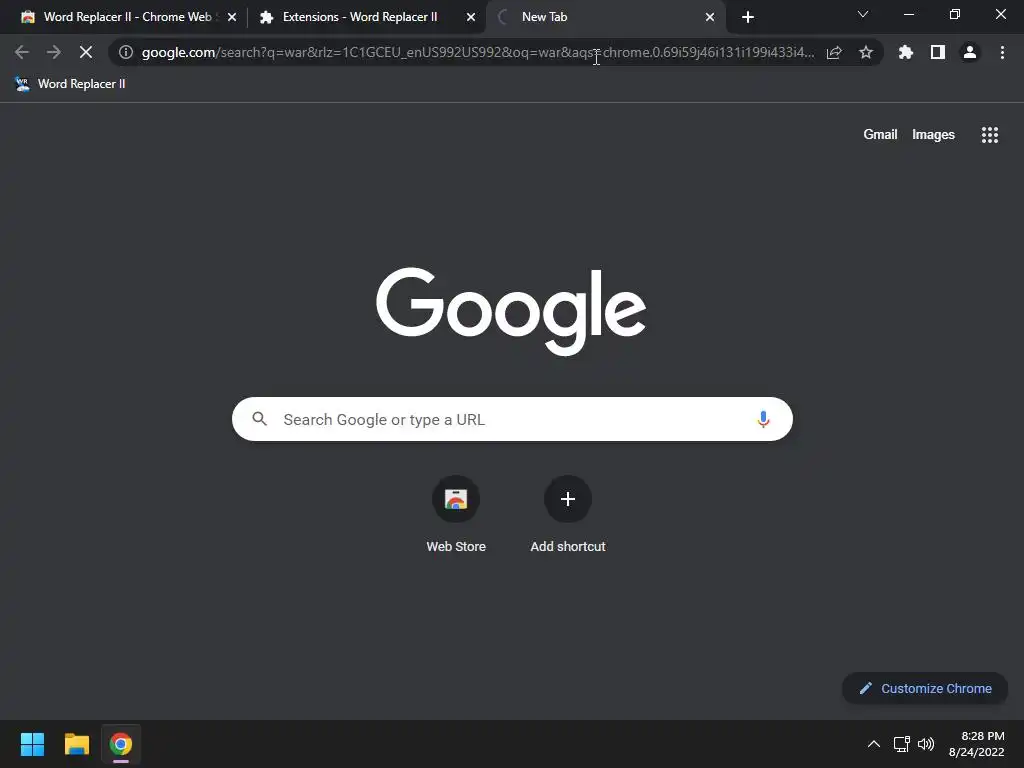1024x768 pixels.
Task: Open the Word Replacer II bookmark
Action: coord(70,84)
